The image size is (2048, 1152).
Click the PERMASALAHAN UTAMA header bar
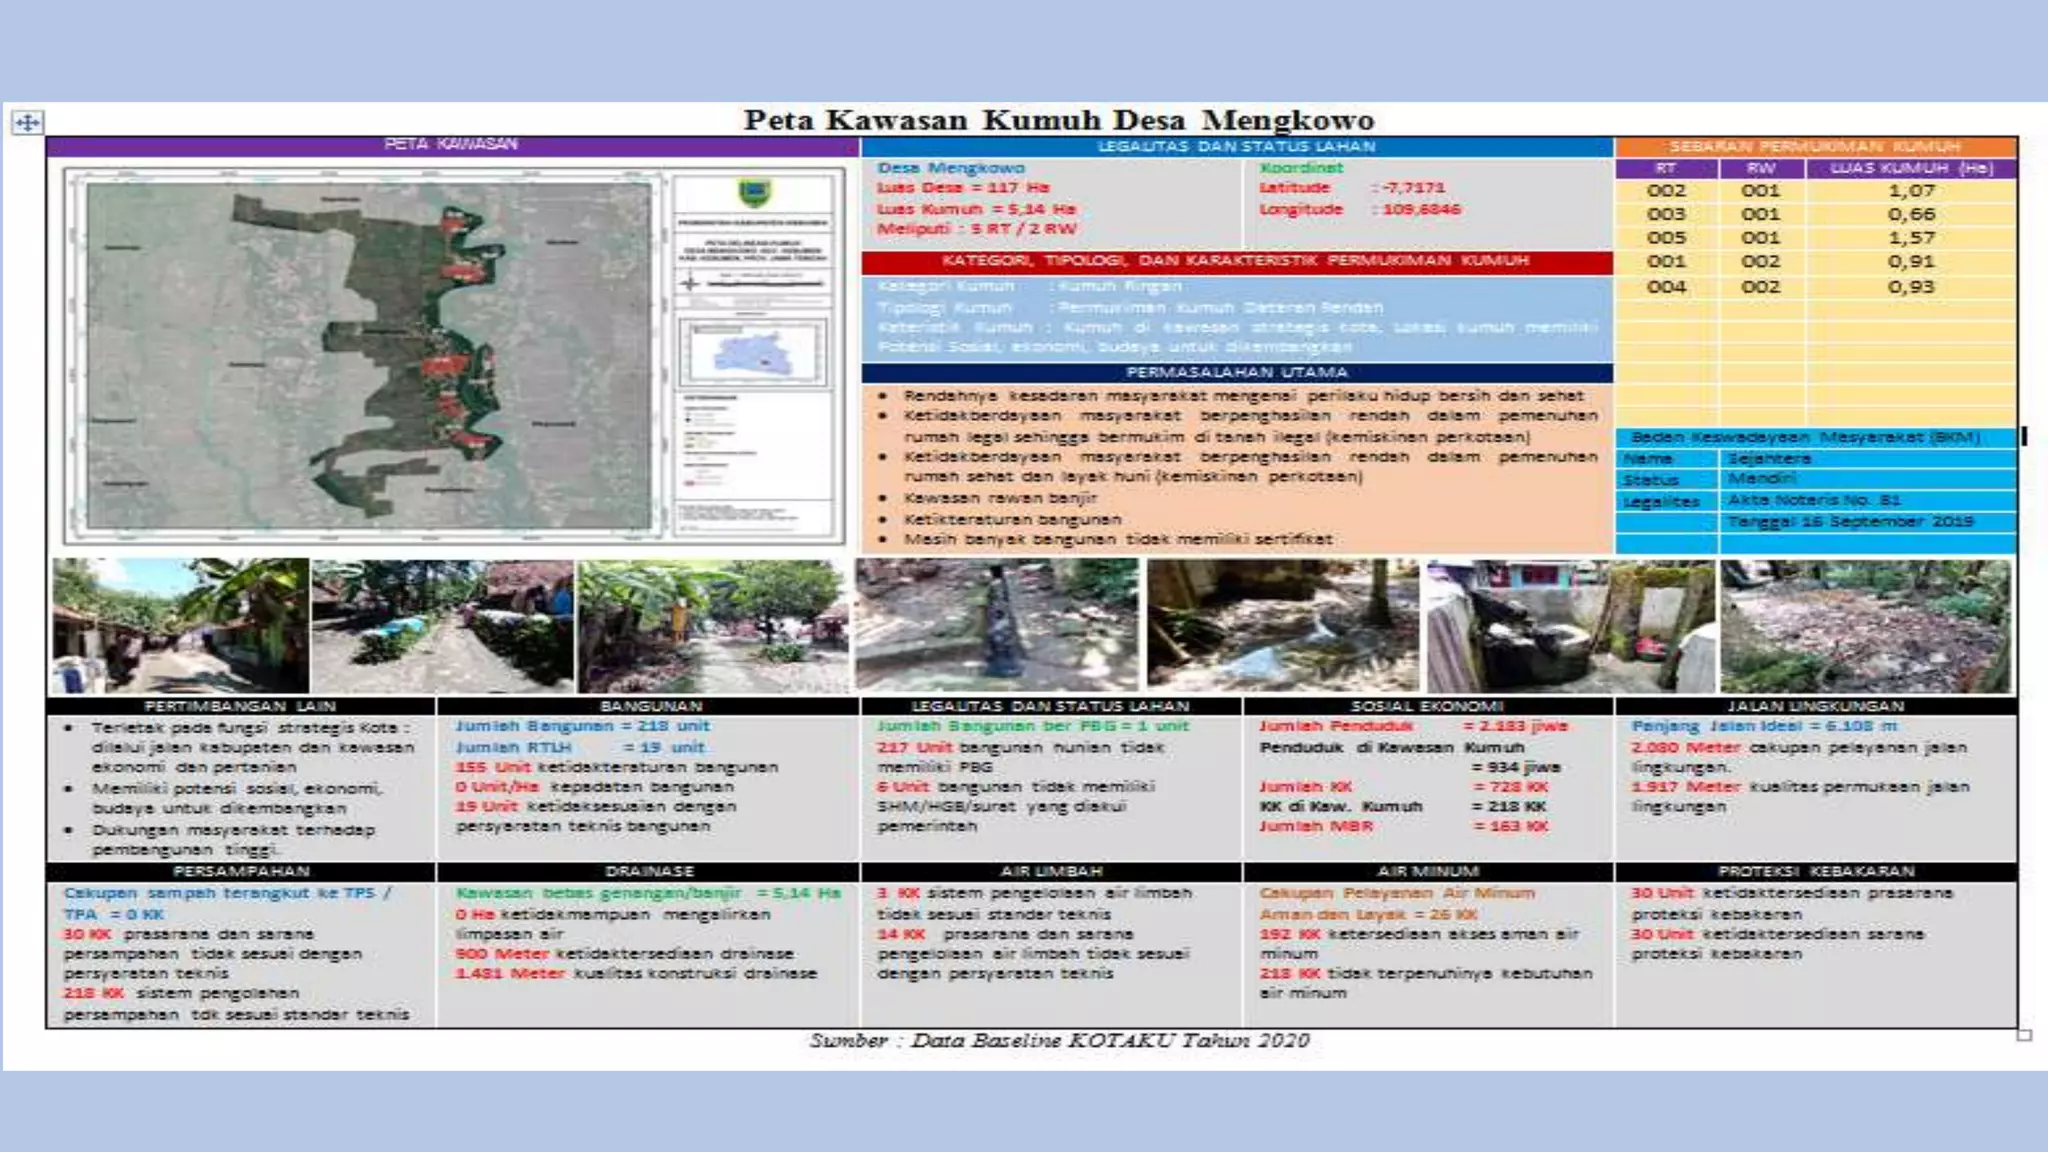[1236, 372]
